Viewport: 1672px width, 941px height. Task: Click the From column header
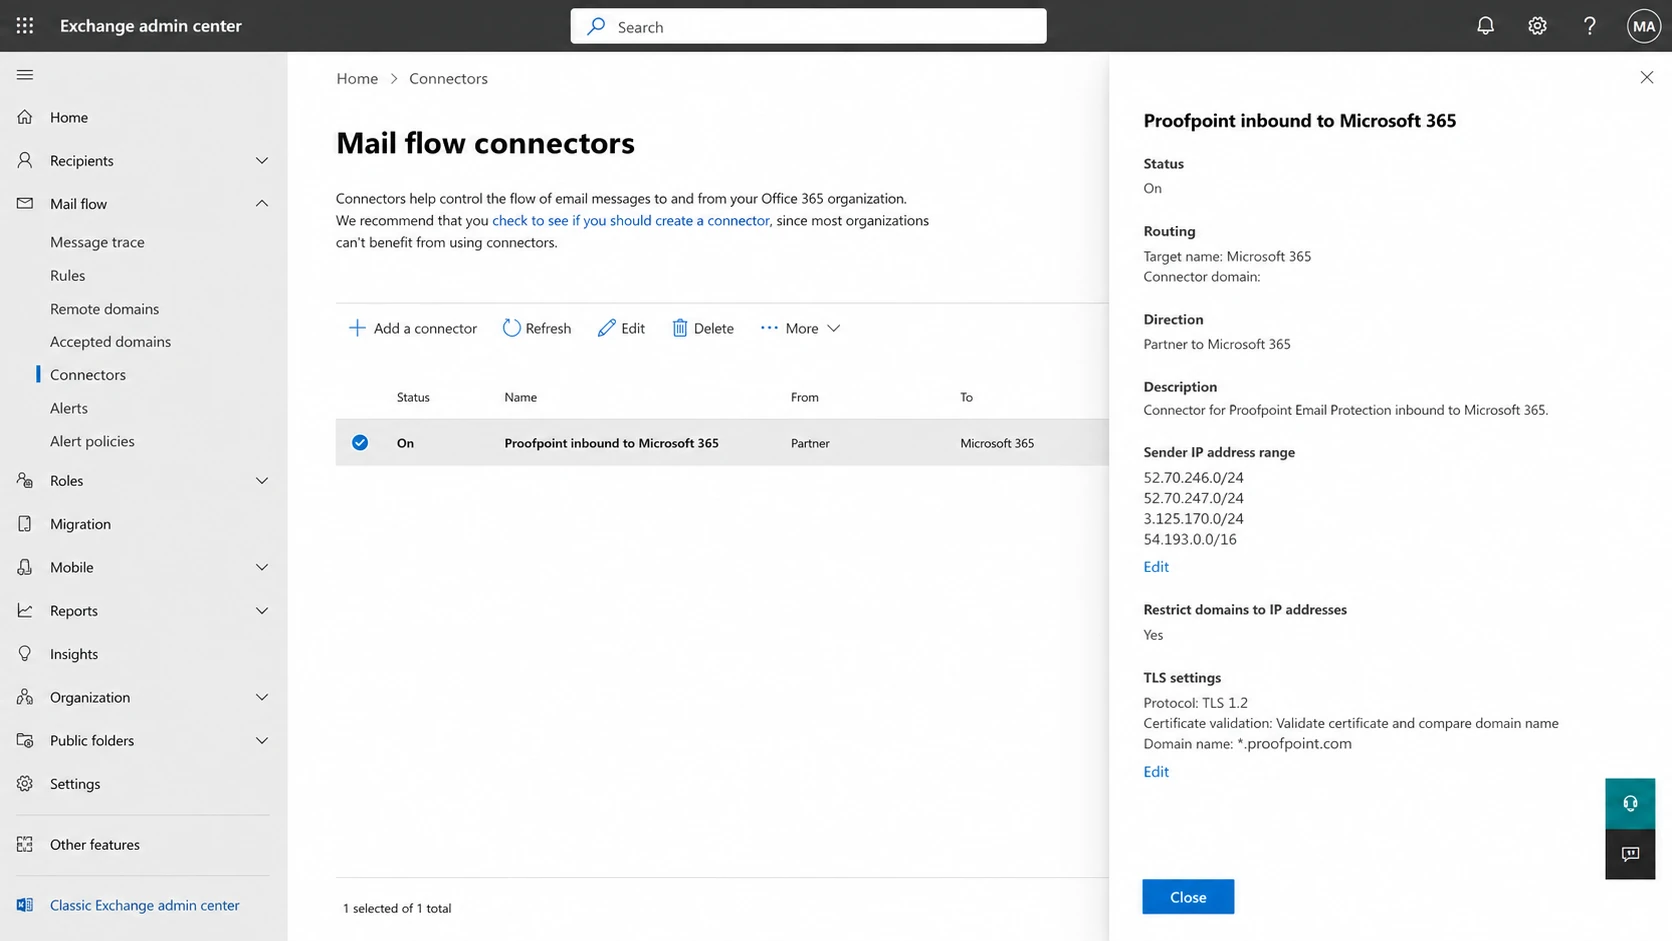[805, 397]
